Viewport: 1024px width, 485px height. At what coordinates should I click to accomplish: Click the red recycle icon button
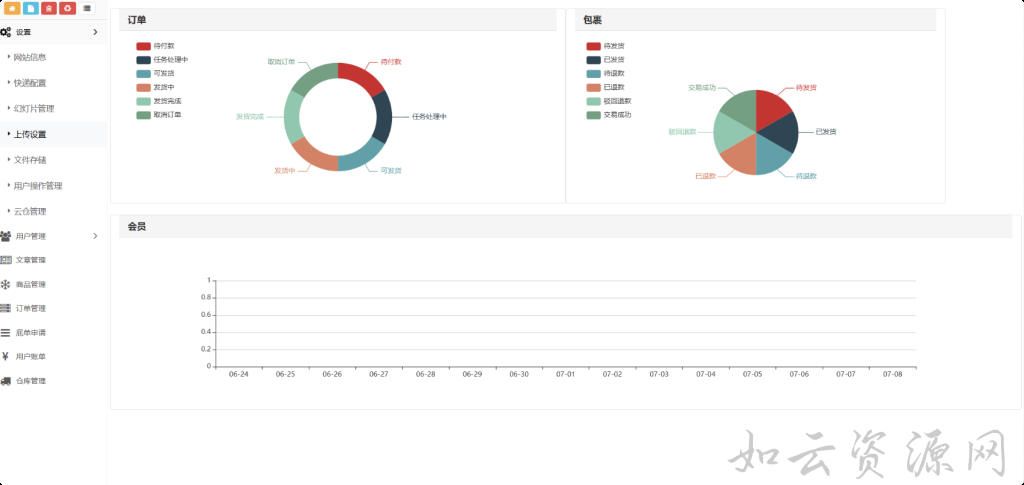click(x=67, y=9)
